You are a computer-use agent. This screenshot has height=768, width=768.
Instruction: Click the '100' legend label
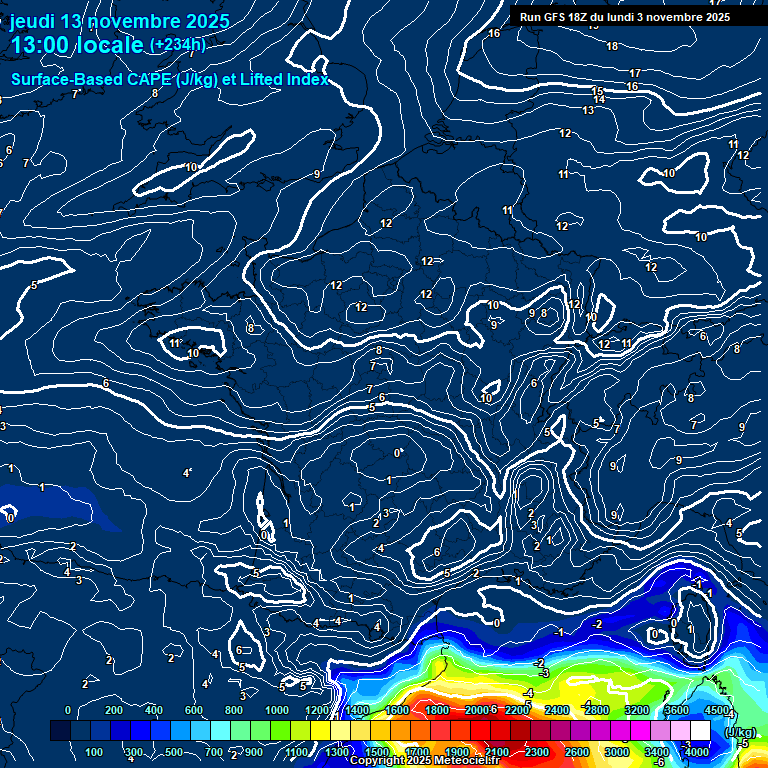[94, 752]
